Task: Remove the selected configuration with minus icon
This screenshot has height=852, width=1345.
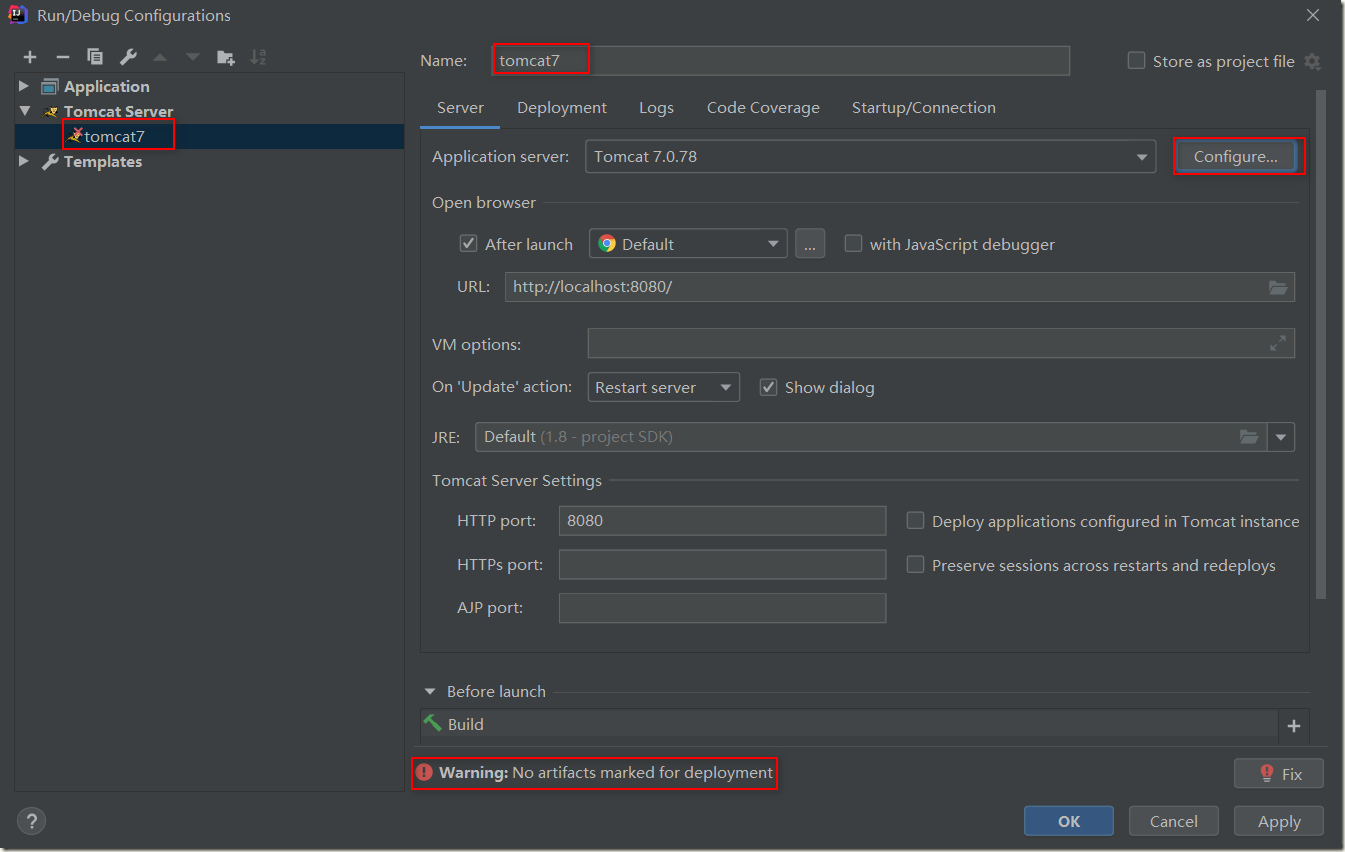Action: click(x=62, y=57)
